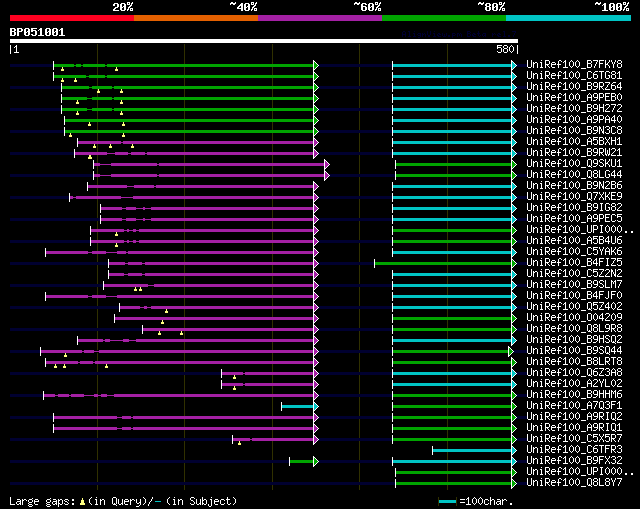Open hit UniRef100_B7FKY8
Viewport: 640px width, 509px height.
point(574,64)
